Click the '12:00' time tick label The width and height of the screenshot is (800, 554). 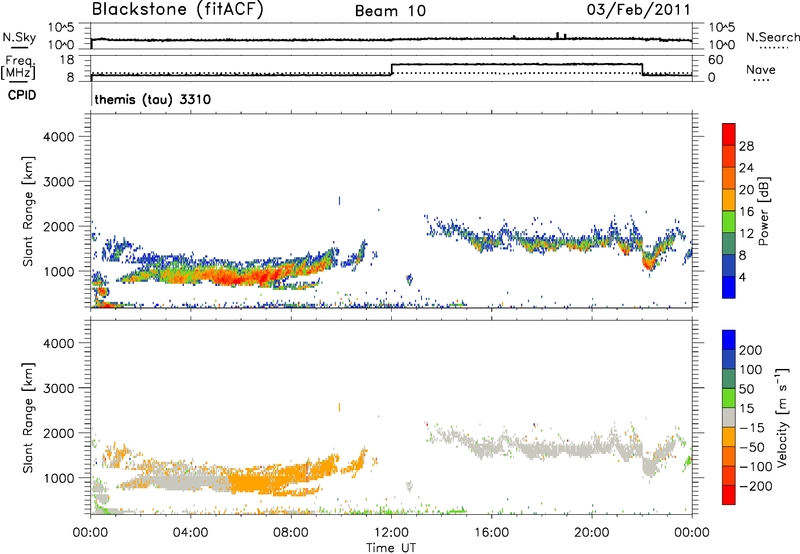(391, 533)
